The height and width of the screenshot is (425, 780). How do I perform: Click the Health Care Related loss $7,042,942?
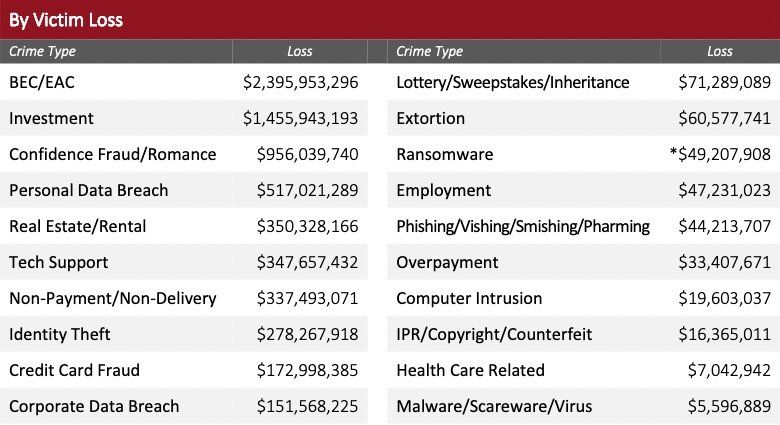click(x=728, y=370)
